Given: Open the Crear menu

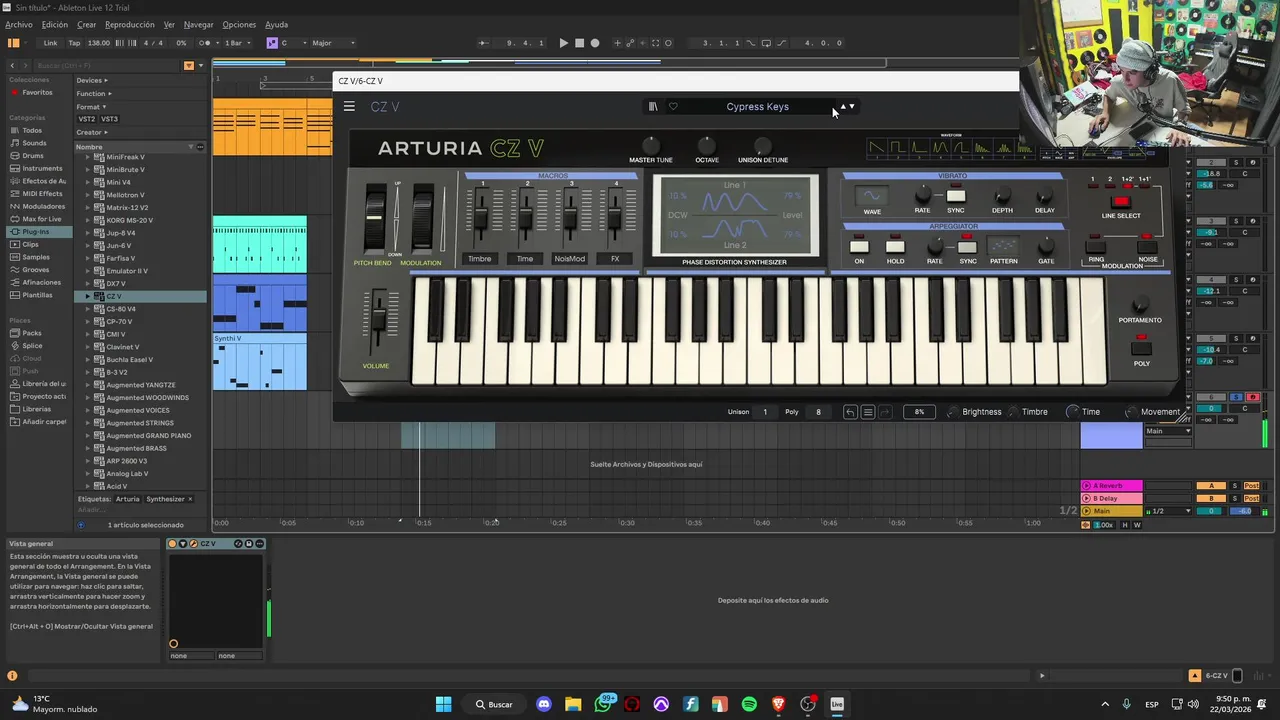Looking at the screenshot, I should coord(87,24).
